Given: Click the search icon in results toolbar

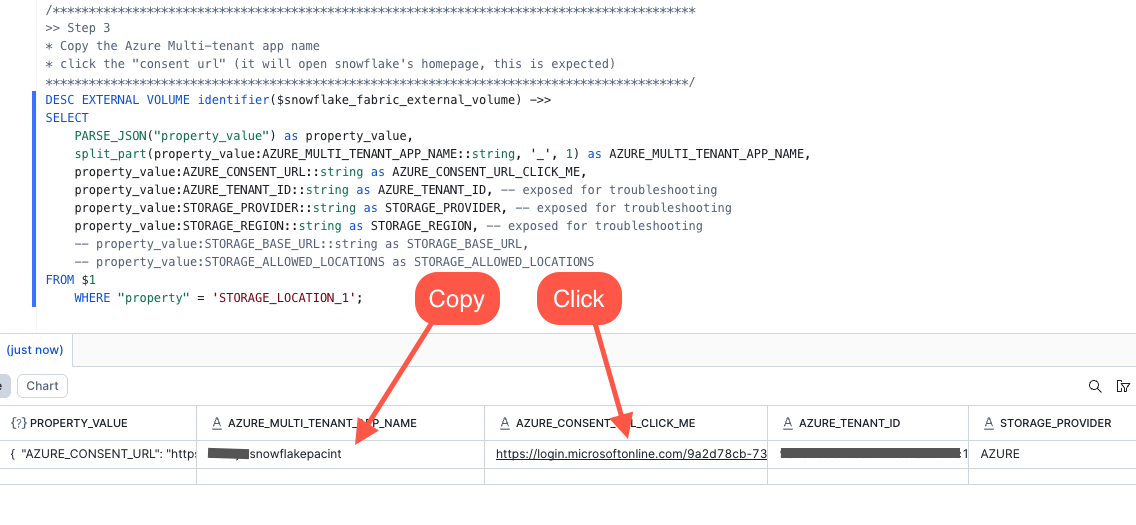Looking at the screenshot, I should coord(1095,386).
